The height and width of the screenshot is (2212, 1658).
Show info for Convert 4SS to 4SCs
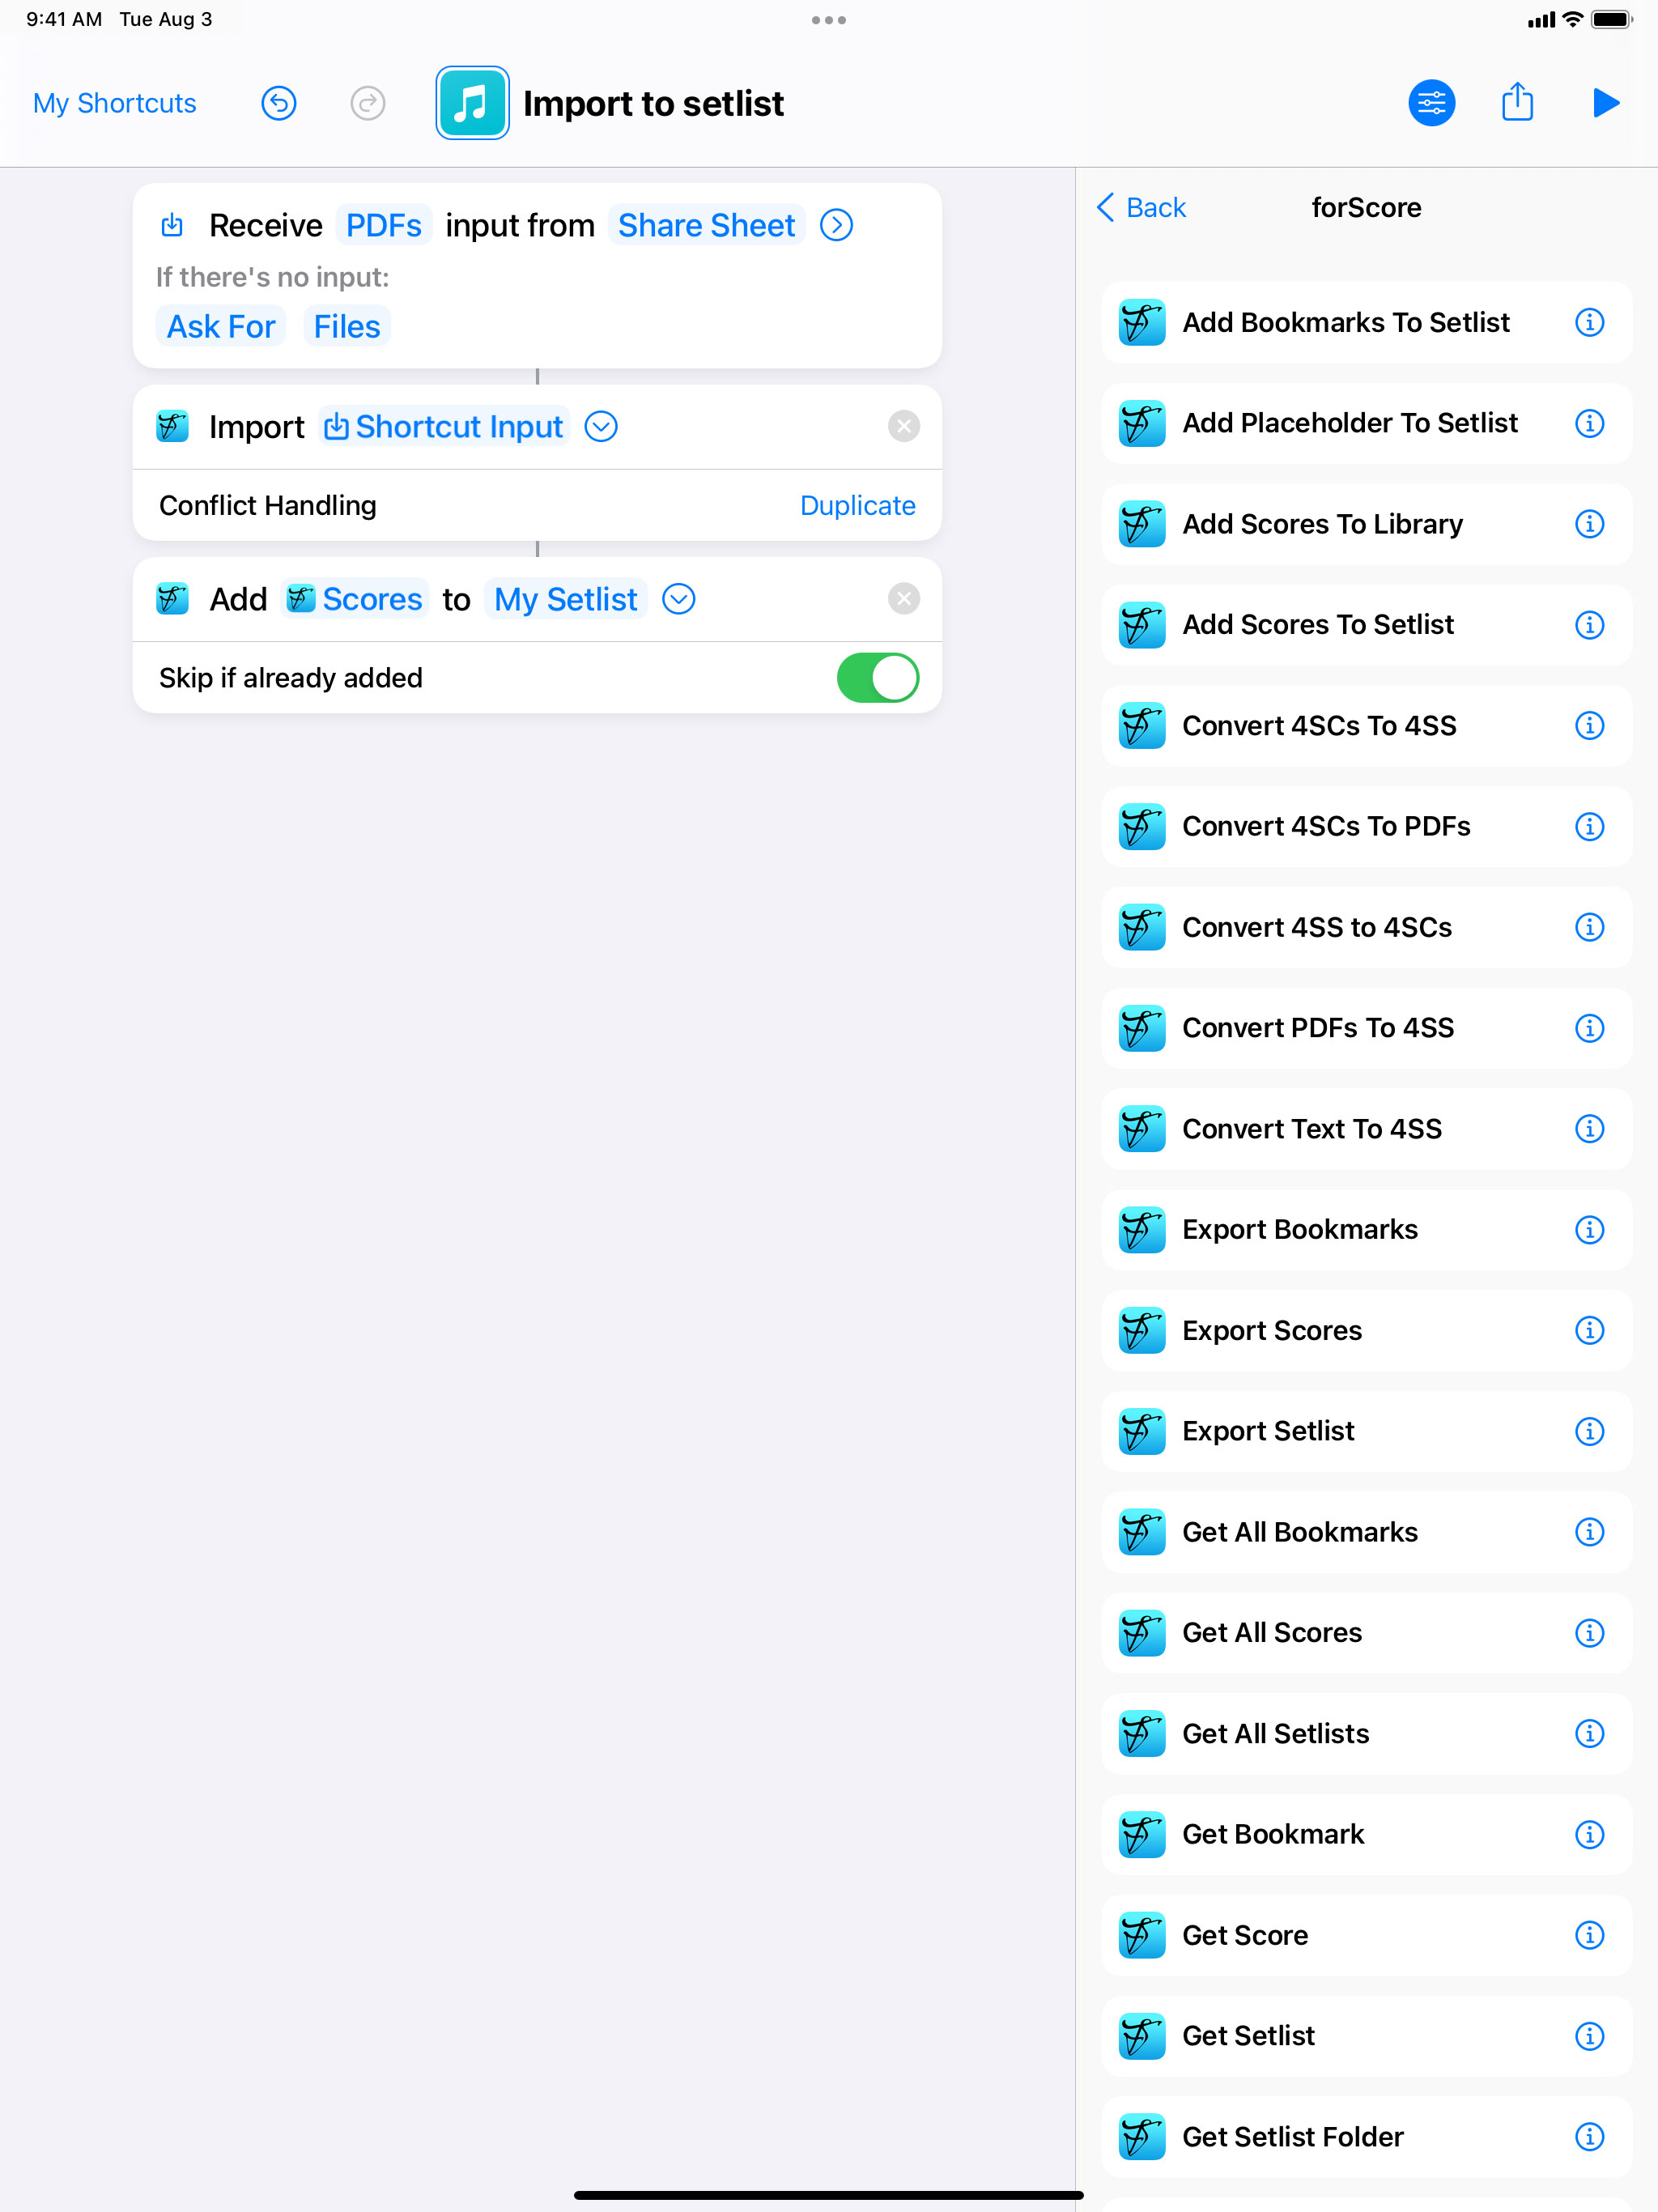click(x=1590, y=927)
